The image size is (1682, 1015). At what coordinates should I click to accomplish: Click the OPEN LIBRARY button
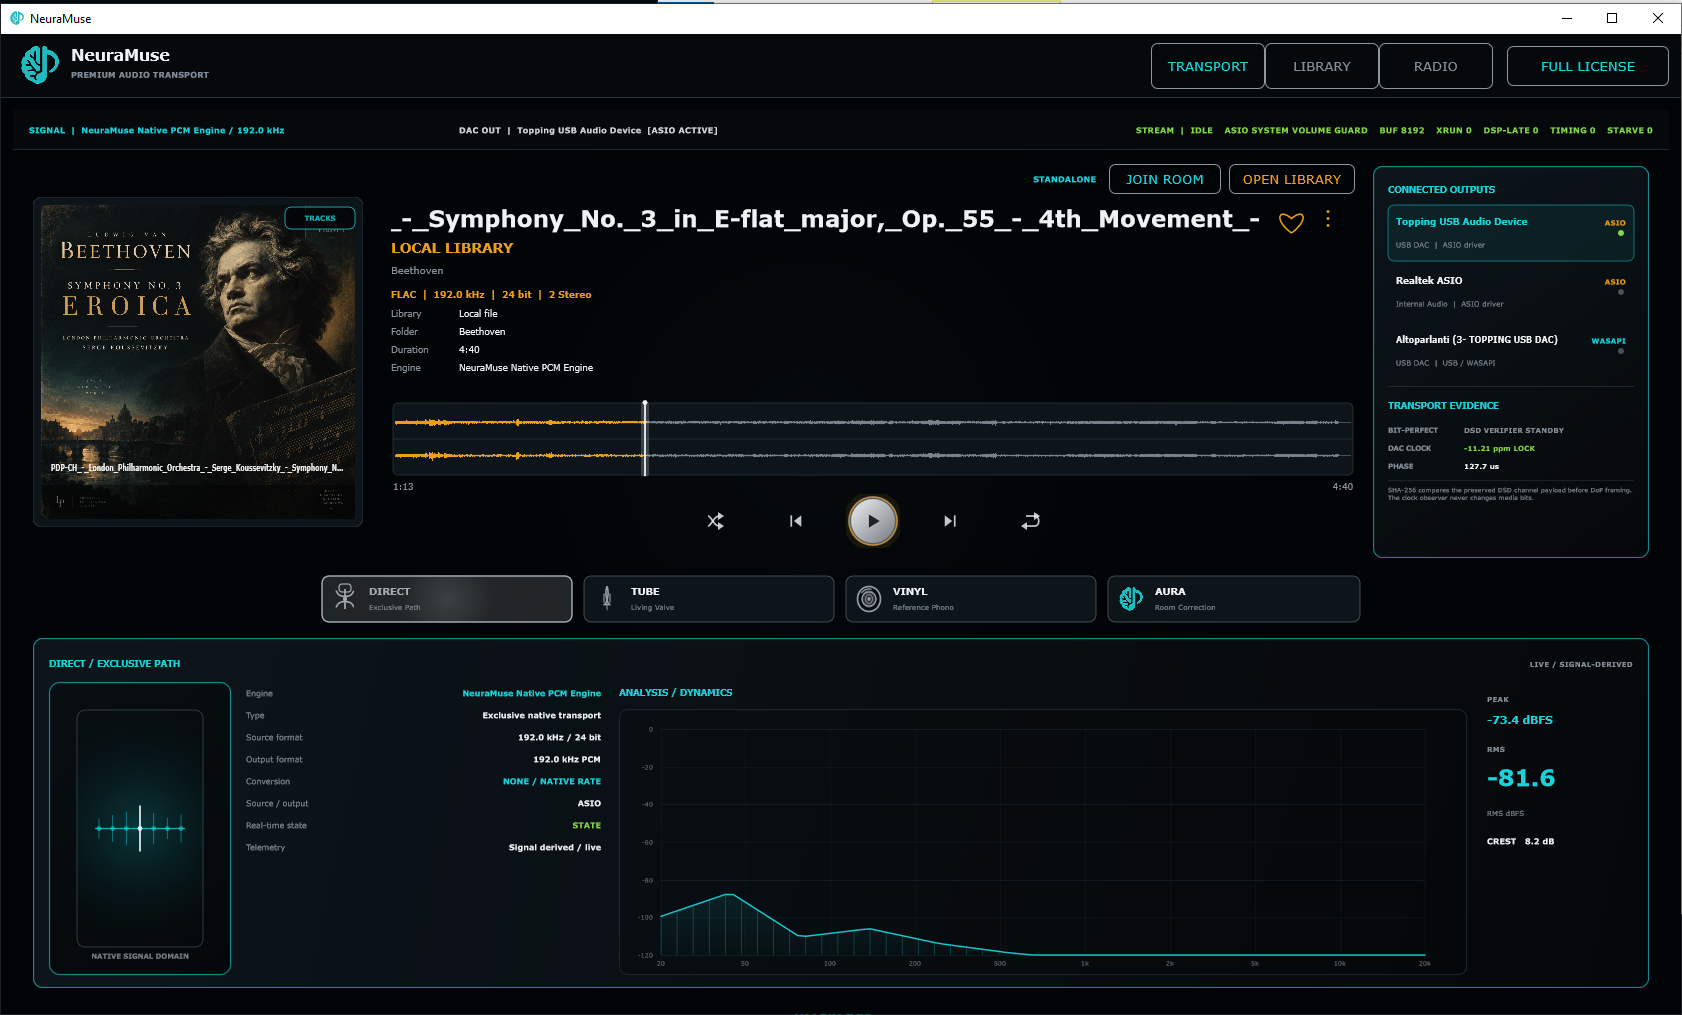point(1292,179)
